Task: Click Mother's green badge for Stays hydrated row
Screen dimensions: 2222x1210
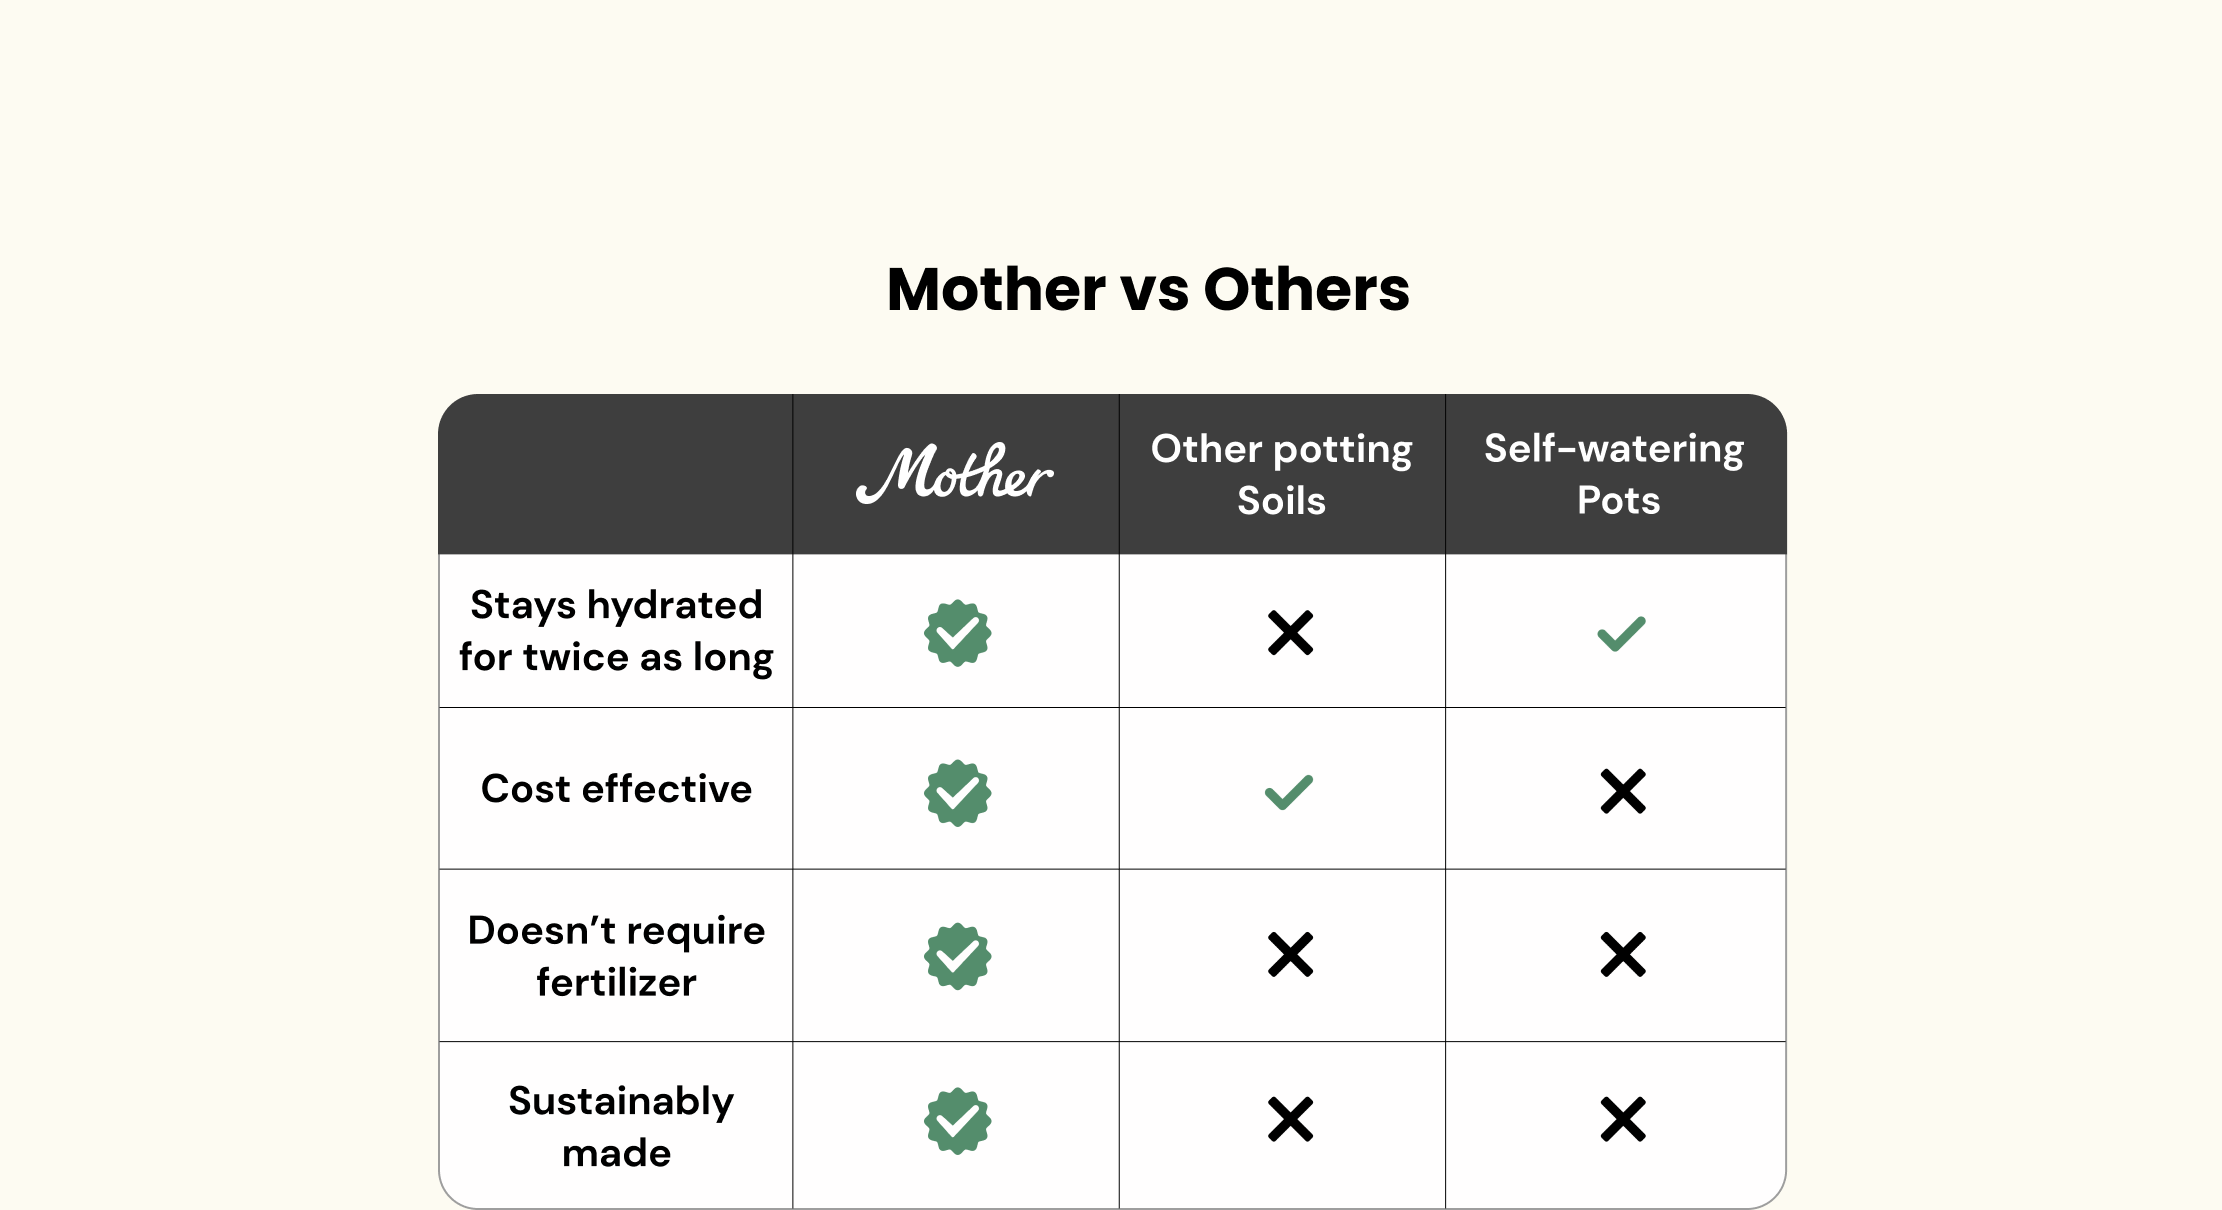Action: point(957,633)
